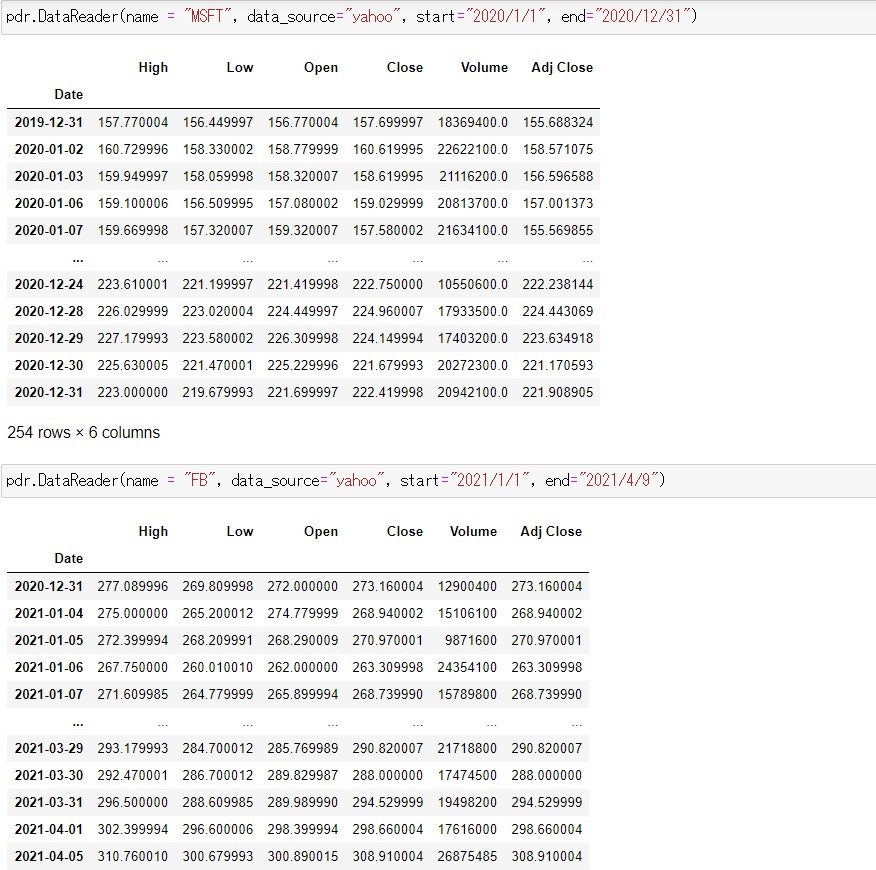Click the Volume value 19498200
Image resolution: width=876 pixels, height=870 pixels.
(x=467, y=802)
